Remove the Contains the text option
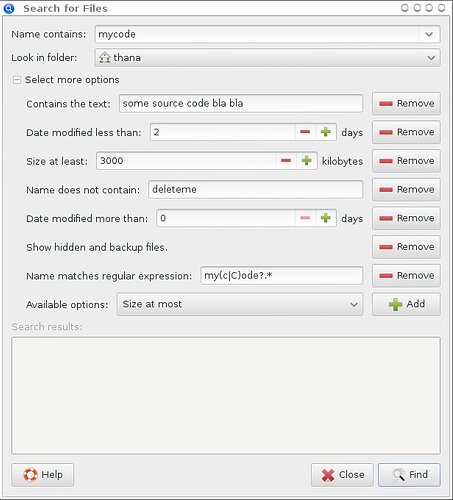Image resolution: width=453 pixels, height=500 pixels. (406, 104)
